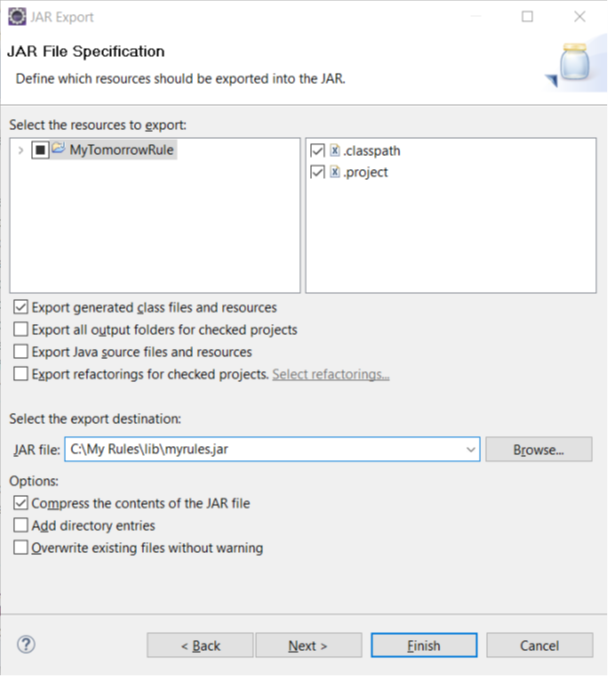Enable Overwrite existing files without warning
608x676 pixels.
(21, 548)
